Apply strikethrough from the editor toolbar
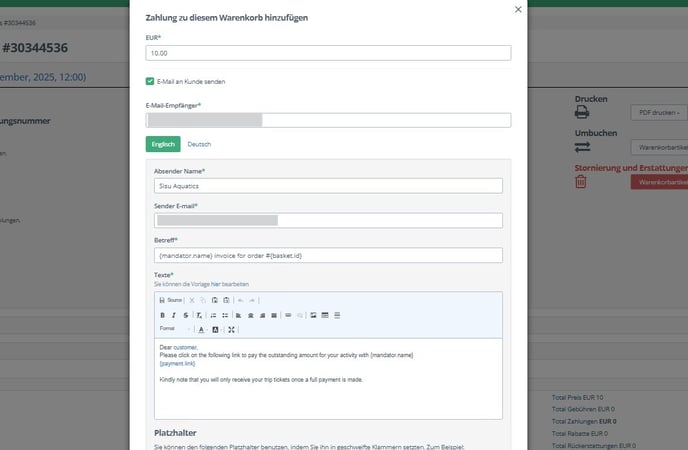688x450 pixels. 186,315
